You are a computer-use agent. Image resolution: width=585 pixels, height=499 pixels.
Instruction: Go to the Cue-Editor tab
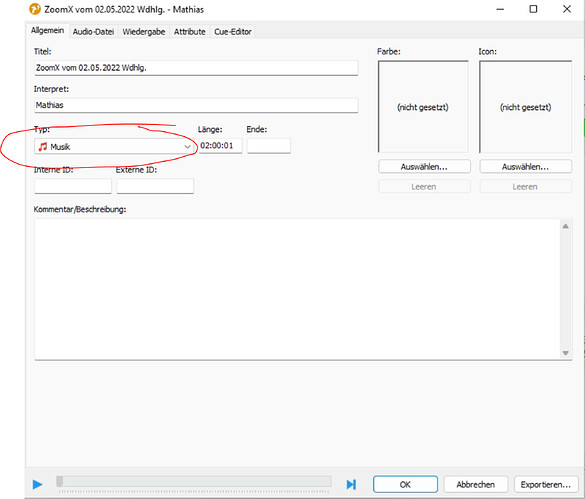click(233, 32)
